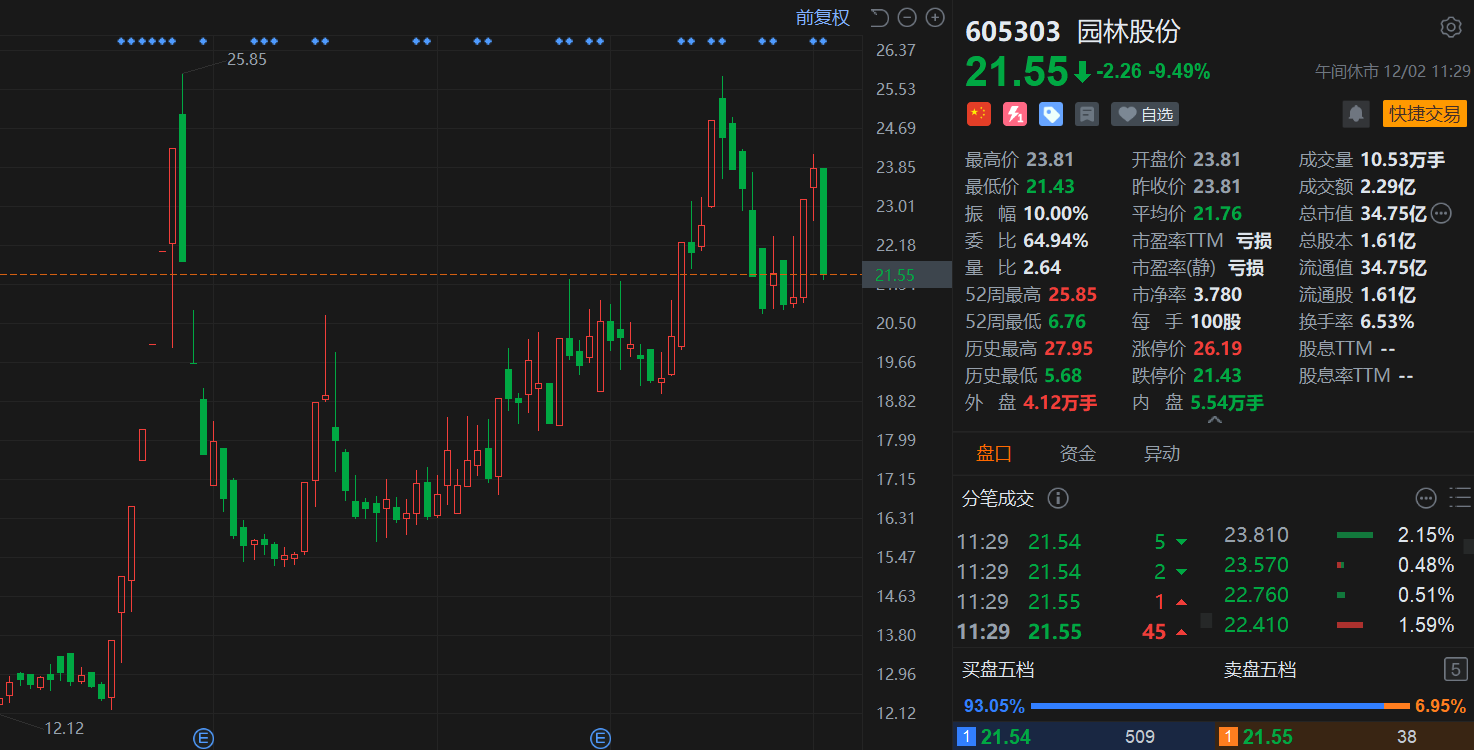Switch to the 资金 tab
The image size is (1474, 750).
click(x=1077, y=454)
